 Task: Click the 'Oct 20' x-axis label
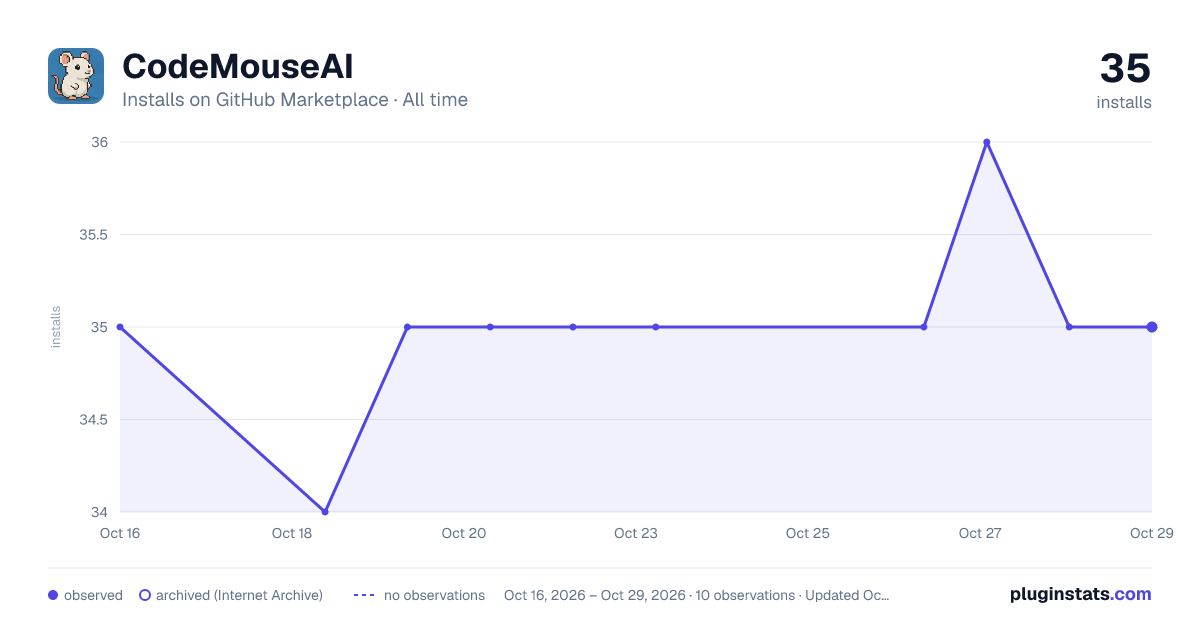(464, 533)
